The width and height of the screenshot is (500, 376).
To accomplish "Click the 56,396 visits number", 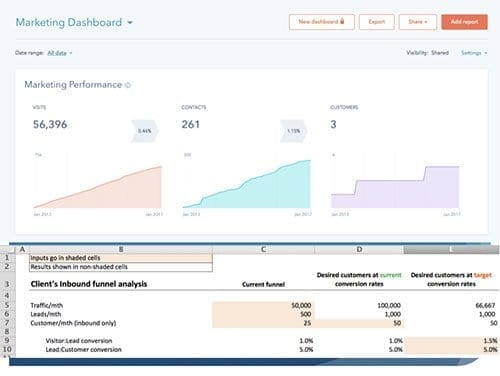I will click(50, 124).
